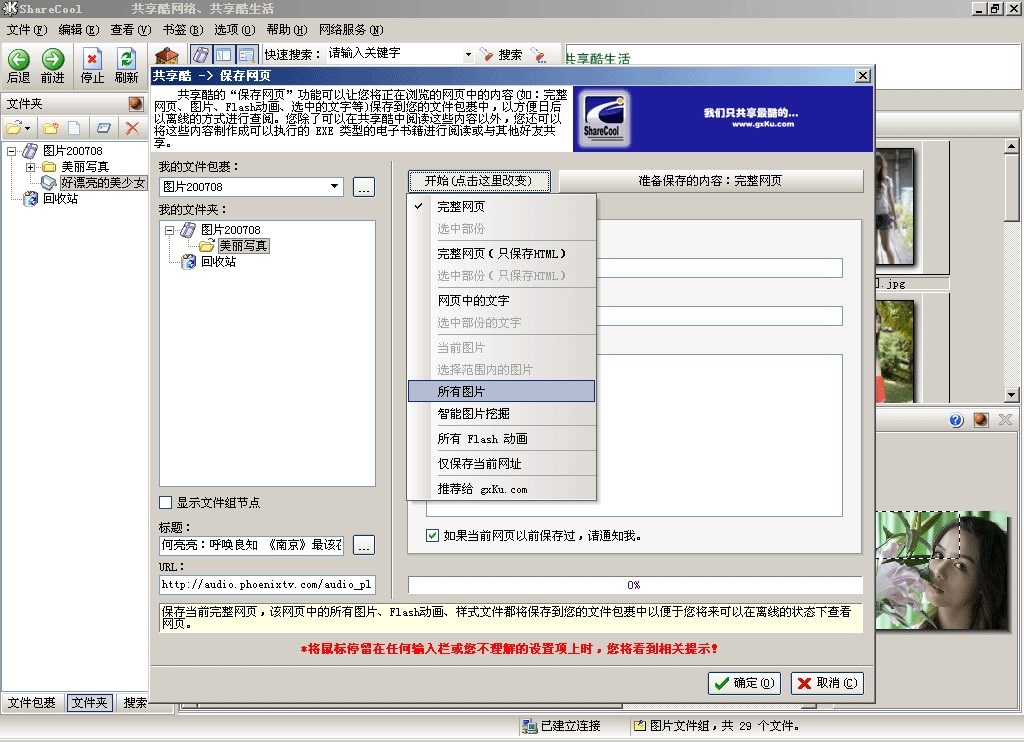
Task: Open the 图片200708 file package dropdown
Action: [x=336, y=187]
